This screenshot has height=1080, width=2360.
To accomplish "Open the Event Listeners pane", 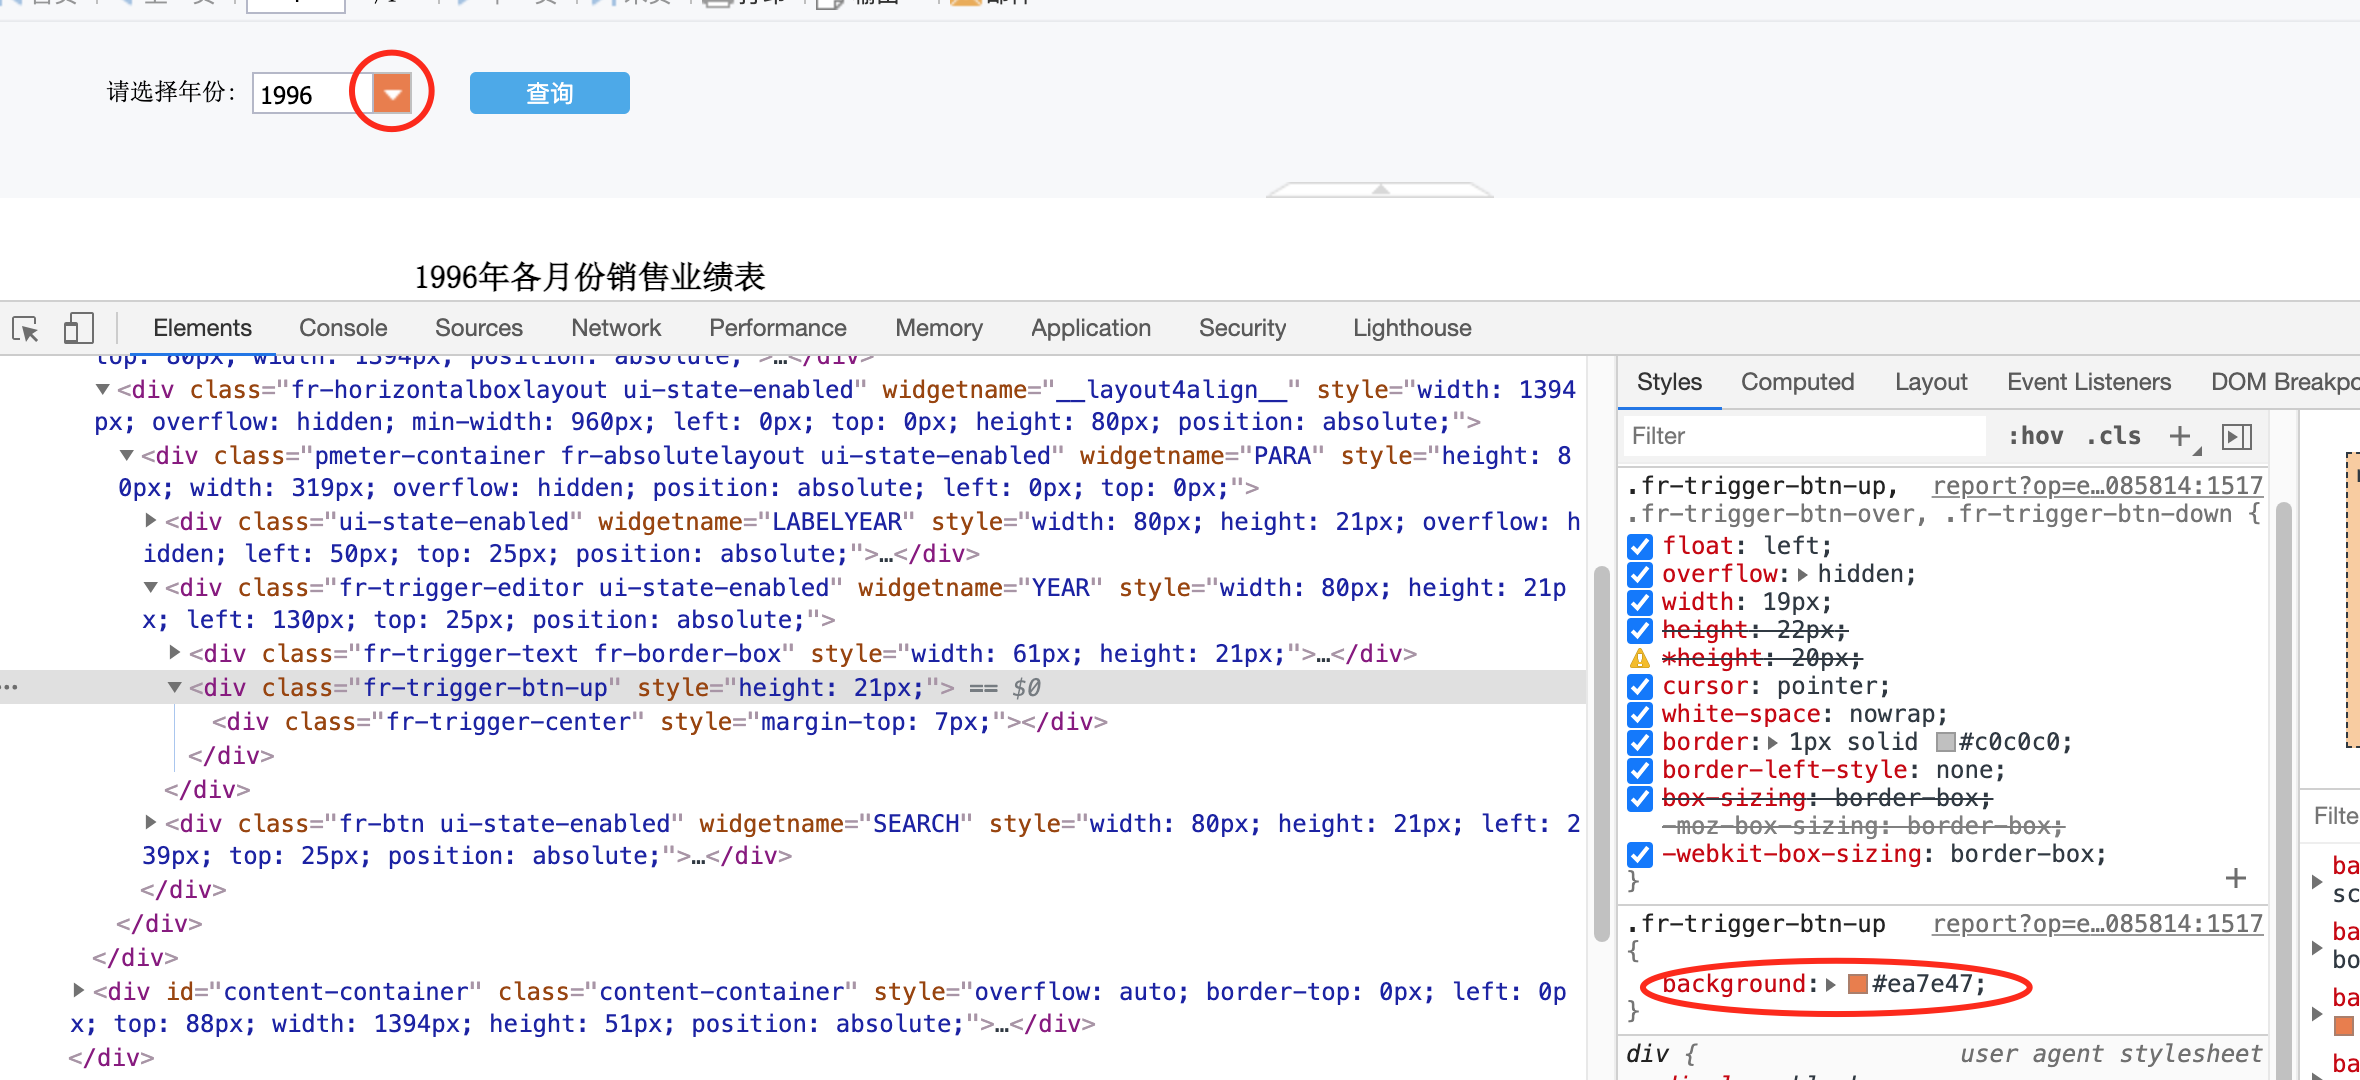I will click(x=2088, y=382).
